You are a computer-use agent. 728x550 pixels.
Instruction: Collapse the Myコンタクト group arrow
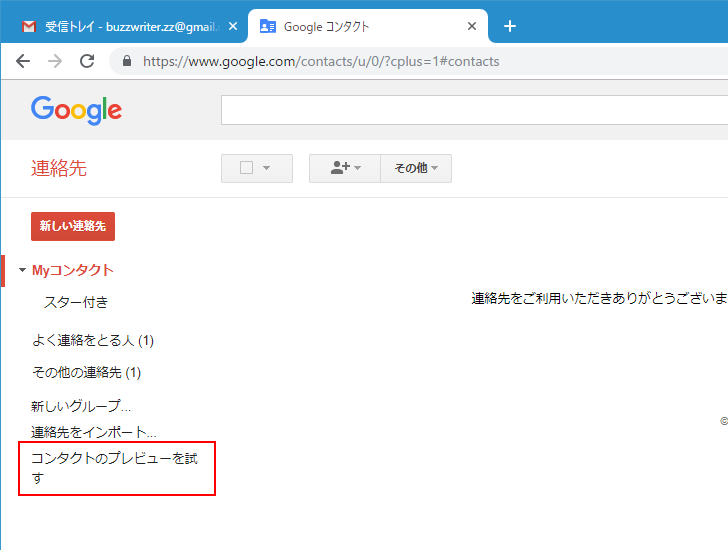click(22, 270)
